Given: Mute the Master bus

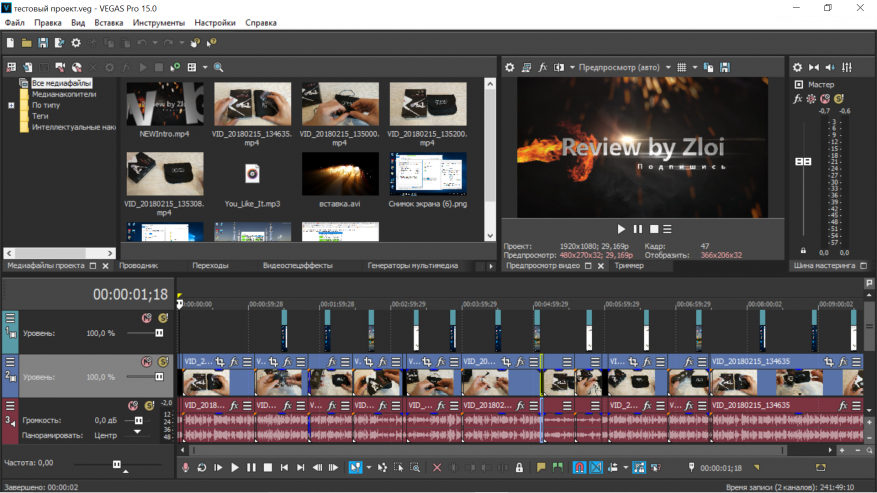Looking at the screenshot, I should click(825, 99).
